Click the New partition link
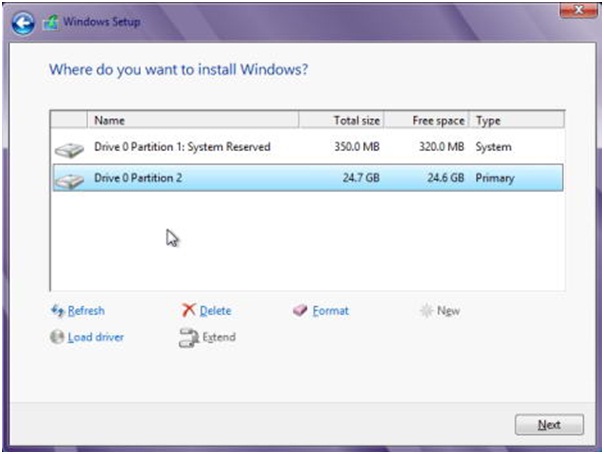 click(x=448, y=310)
